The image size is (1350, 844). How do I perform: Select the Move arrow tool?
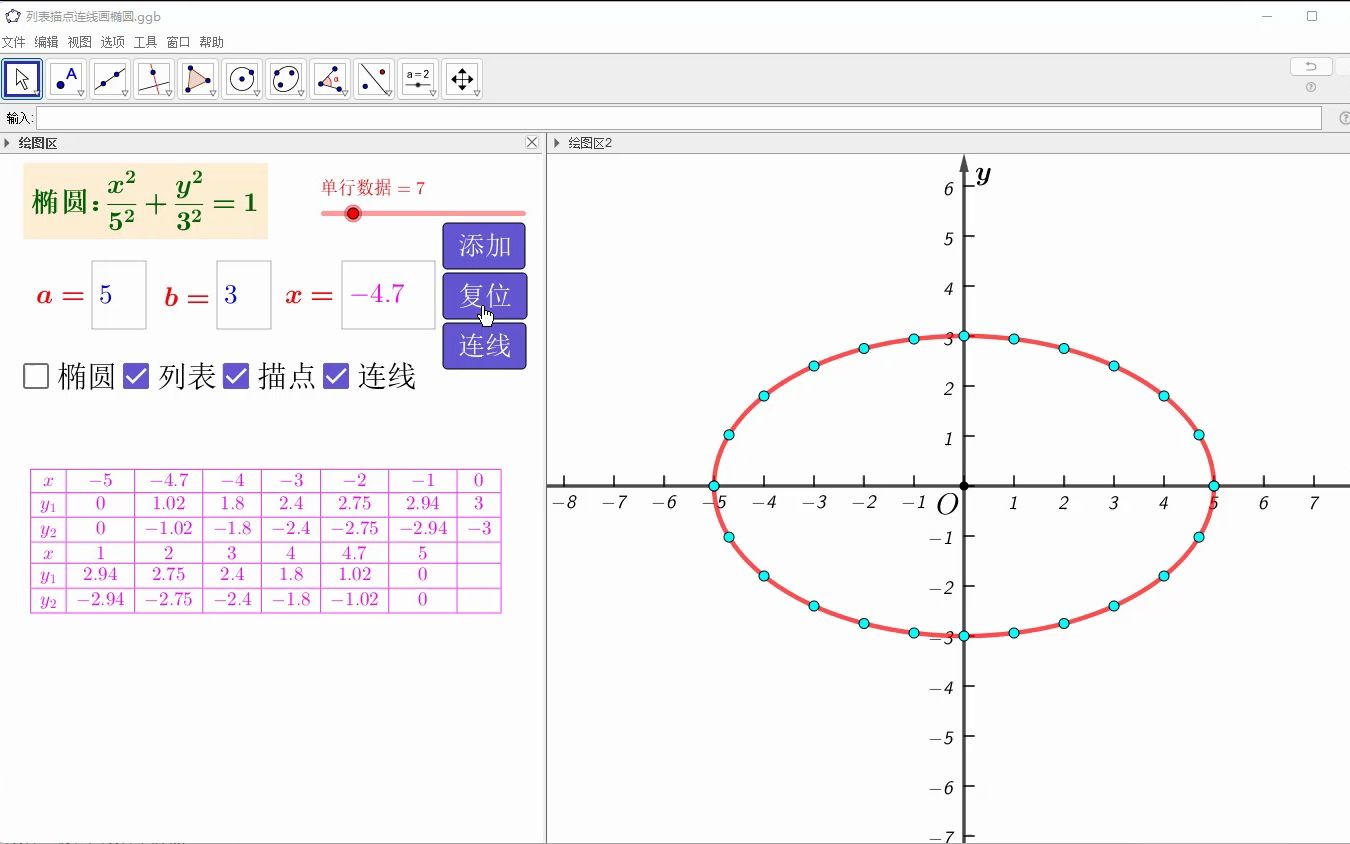pyautogui.click(x=22, y=79)
